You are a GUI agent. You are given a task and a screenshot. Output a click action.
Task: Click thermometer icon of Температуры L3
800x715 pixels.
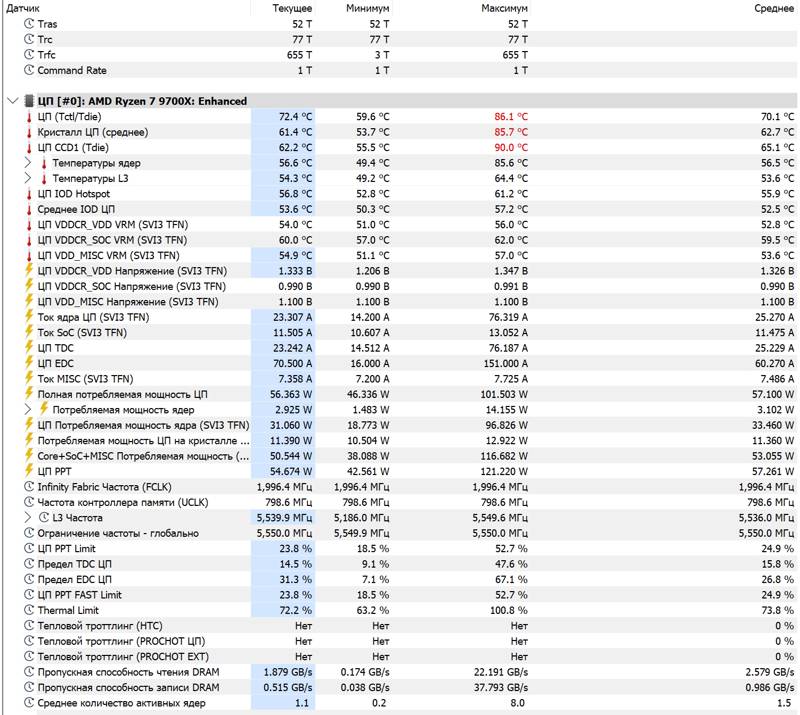click(x=44, y=179)
